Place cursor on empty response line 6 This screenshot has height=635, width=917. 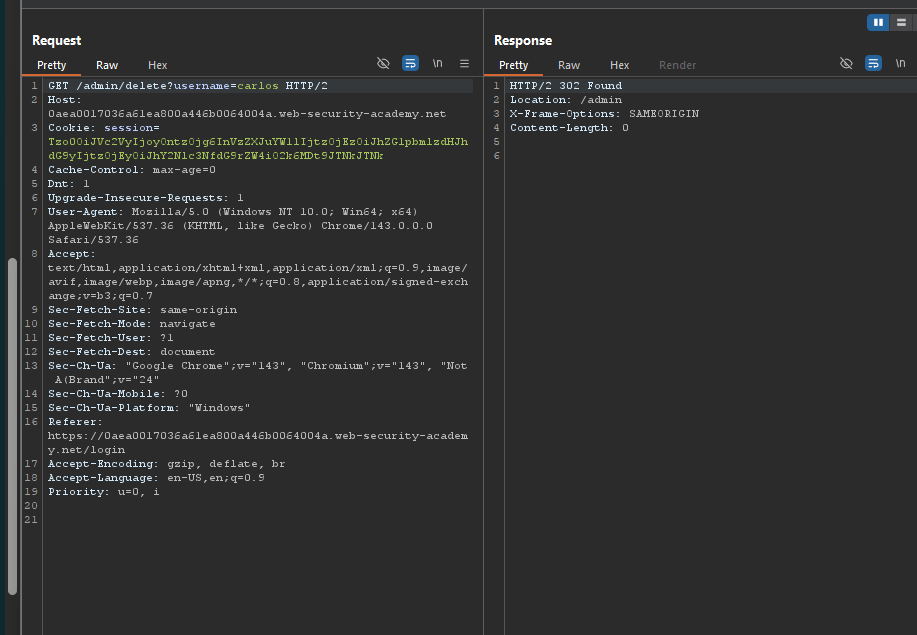[x=711, y=156]
